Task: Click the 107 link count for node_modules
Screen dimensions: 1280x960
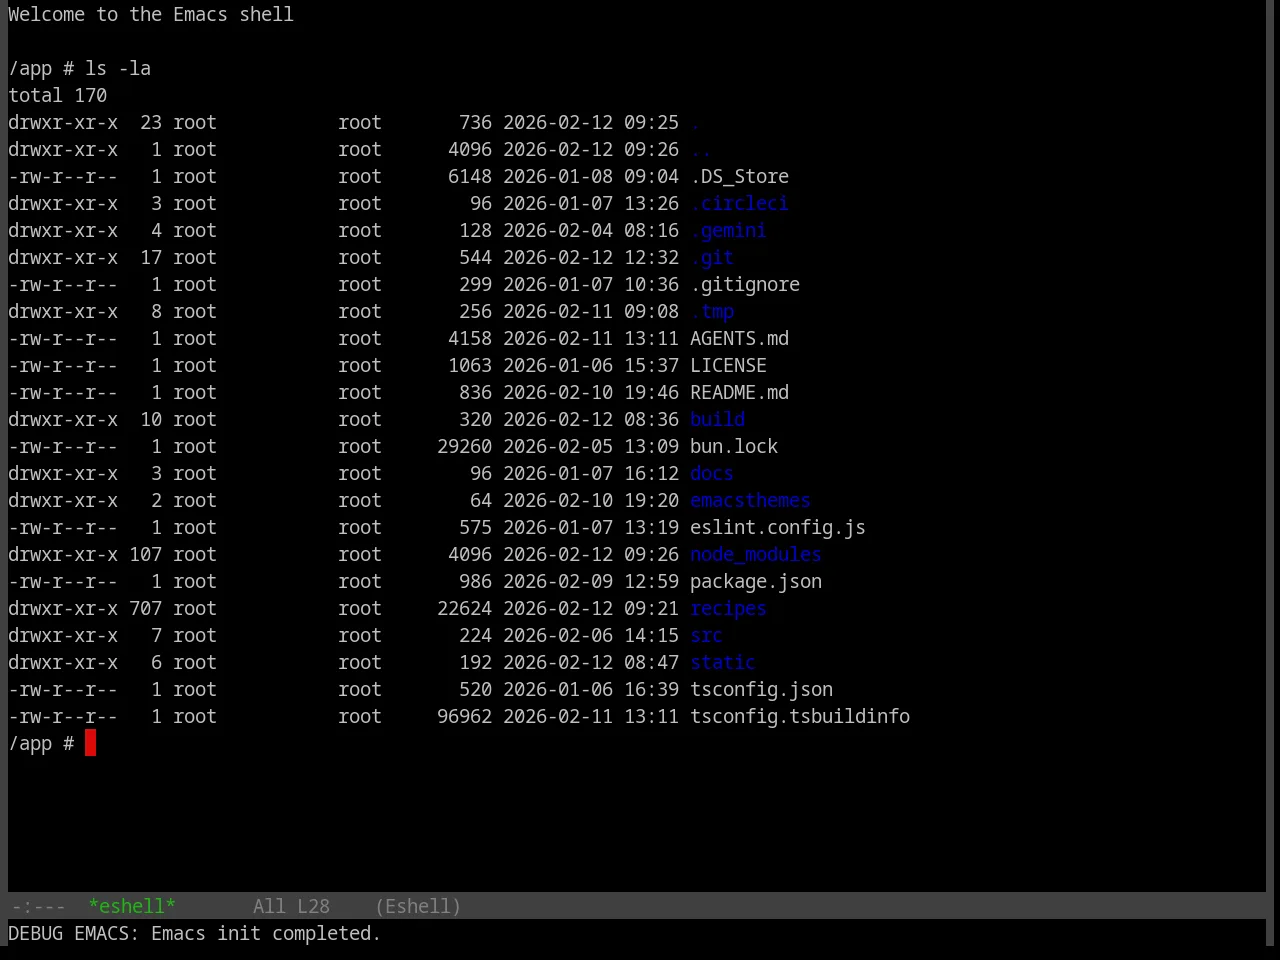Action: [x=145, y=555]
